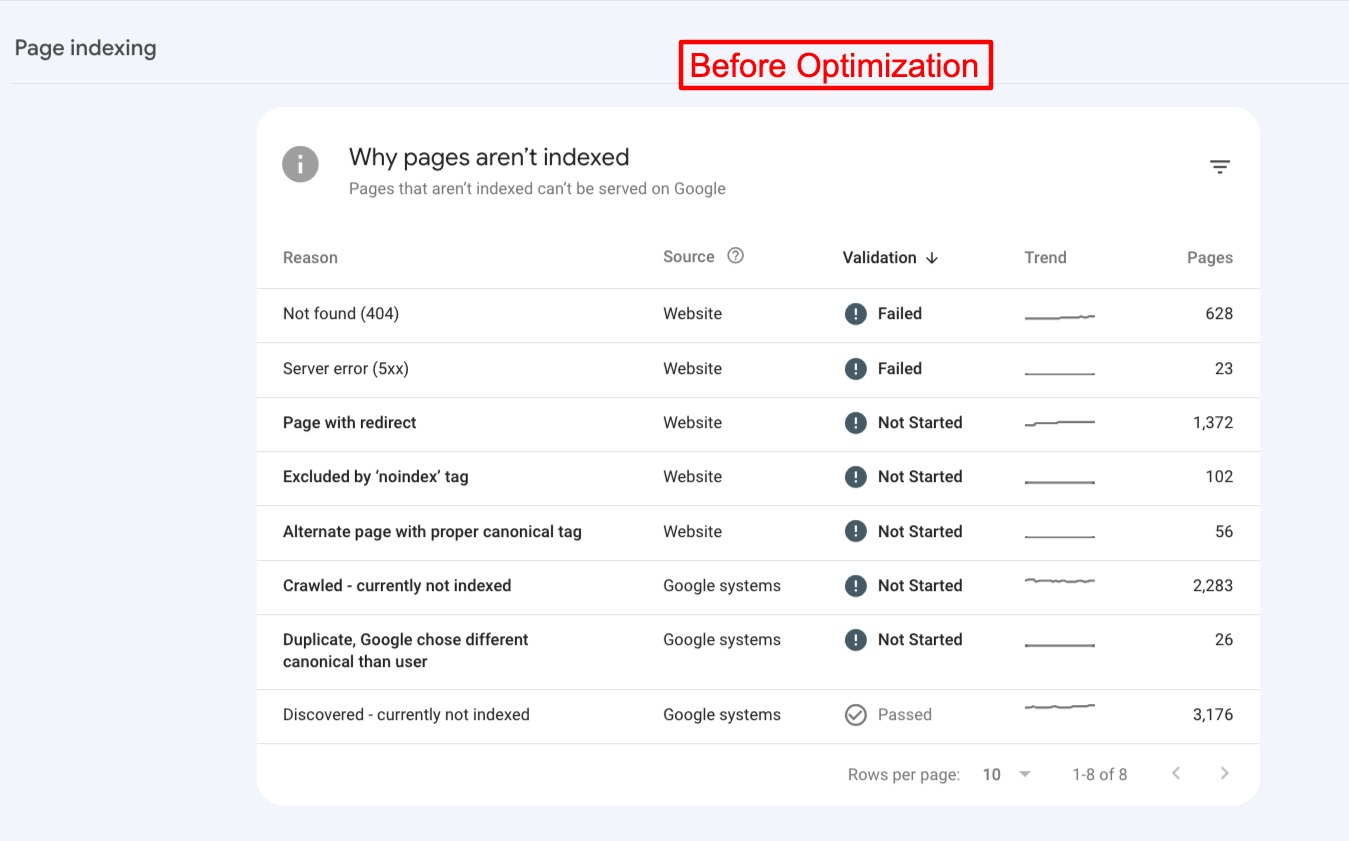Go to previous page arrow

point(1176,773)
